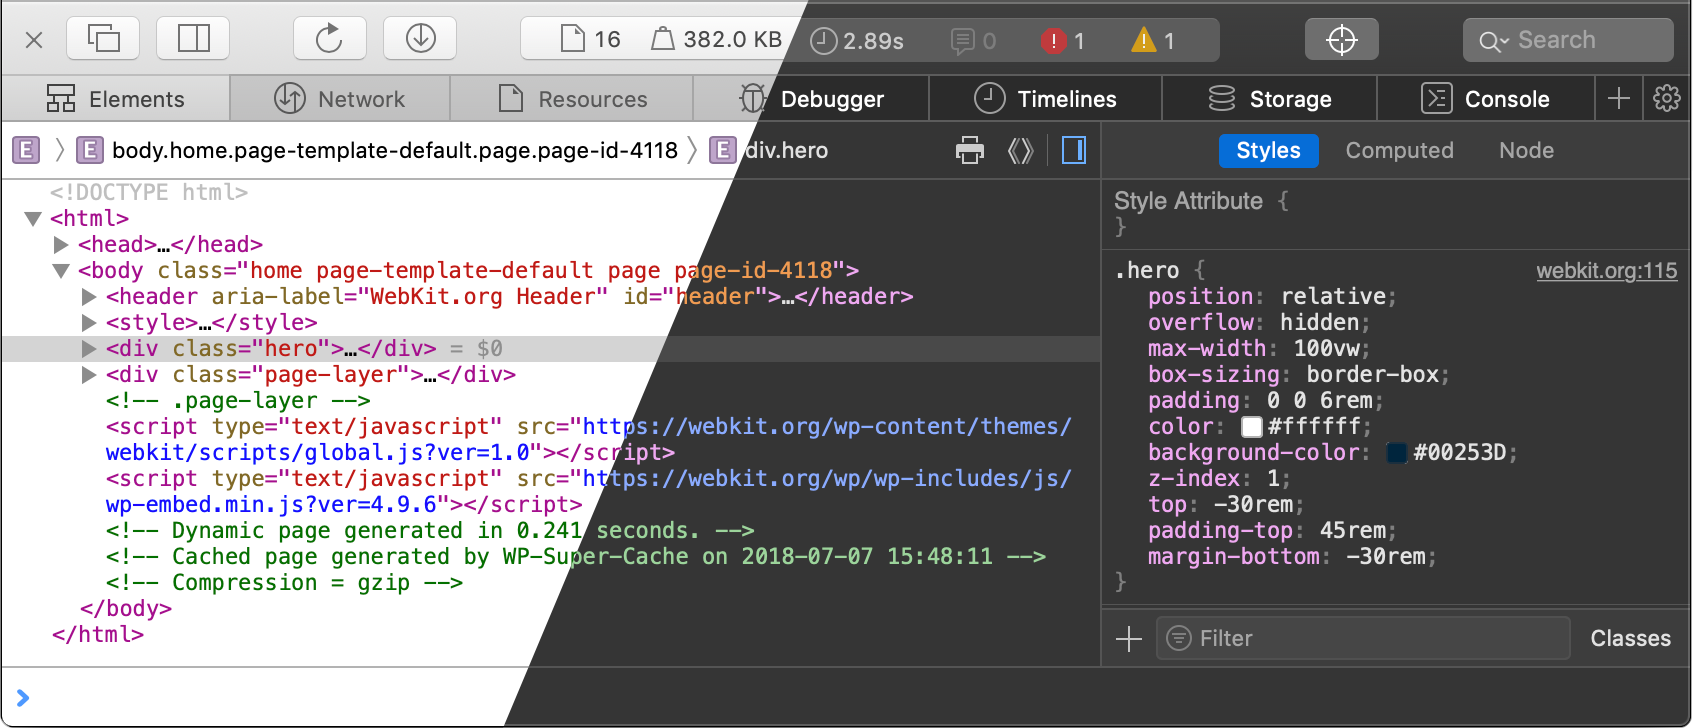Start element selection with the crosshair icon
1693x728 pixels.
pos(1341,39)
